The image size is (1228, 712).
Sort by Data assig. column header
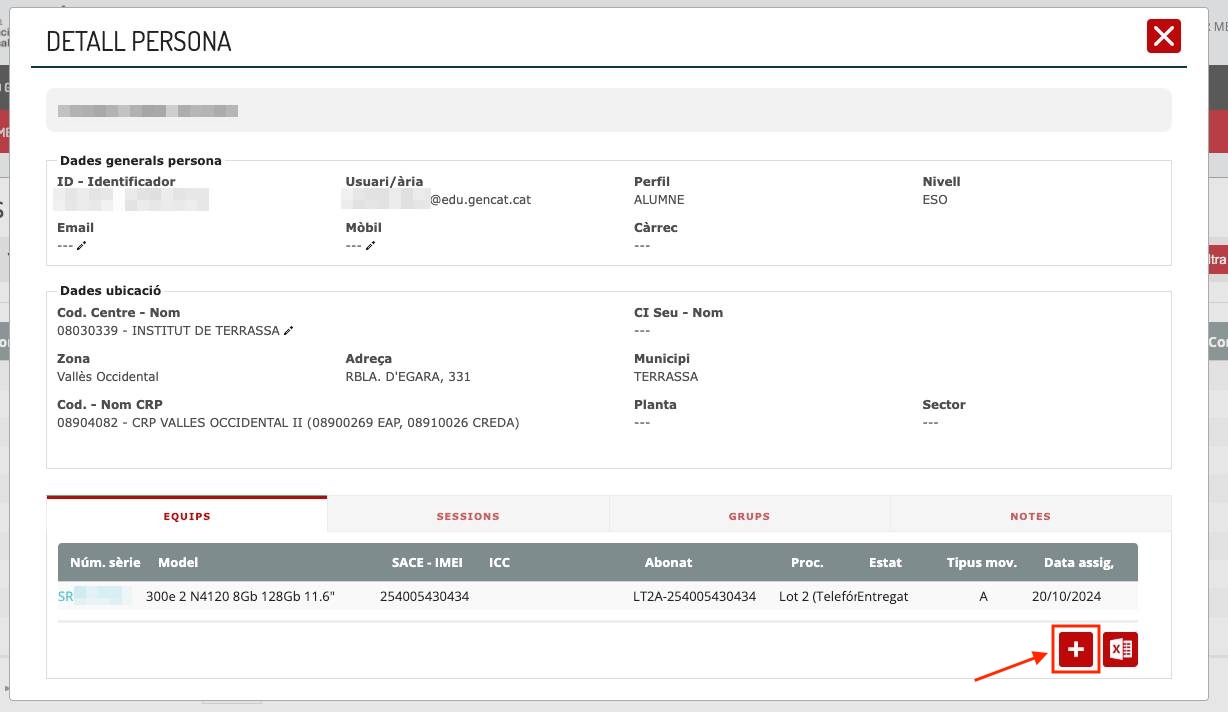[x=1078, y=563]
